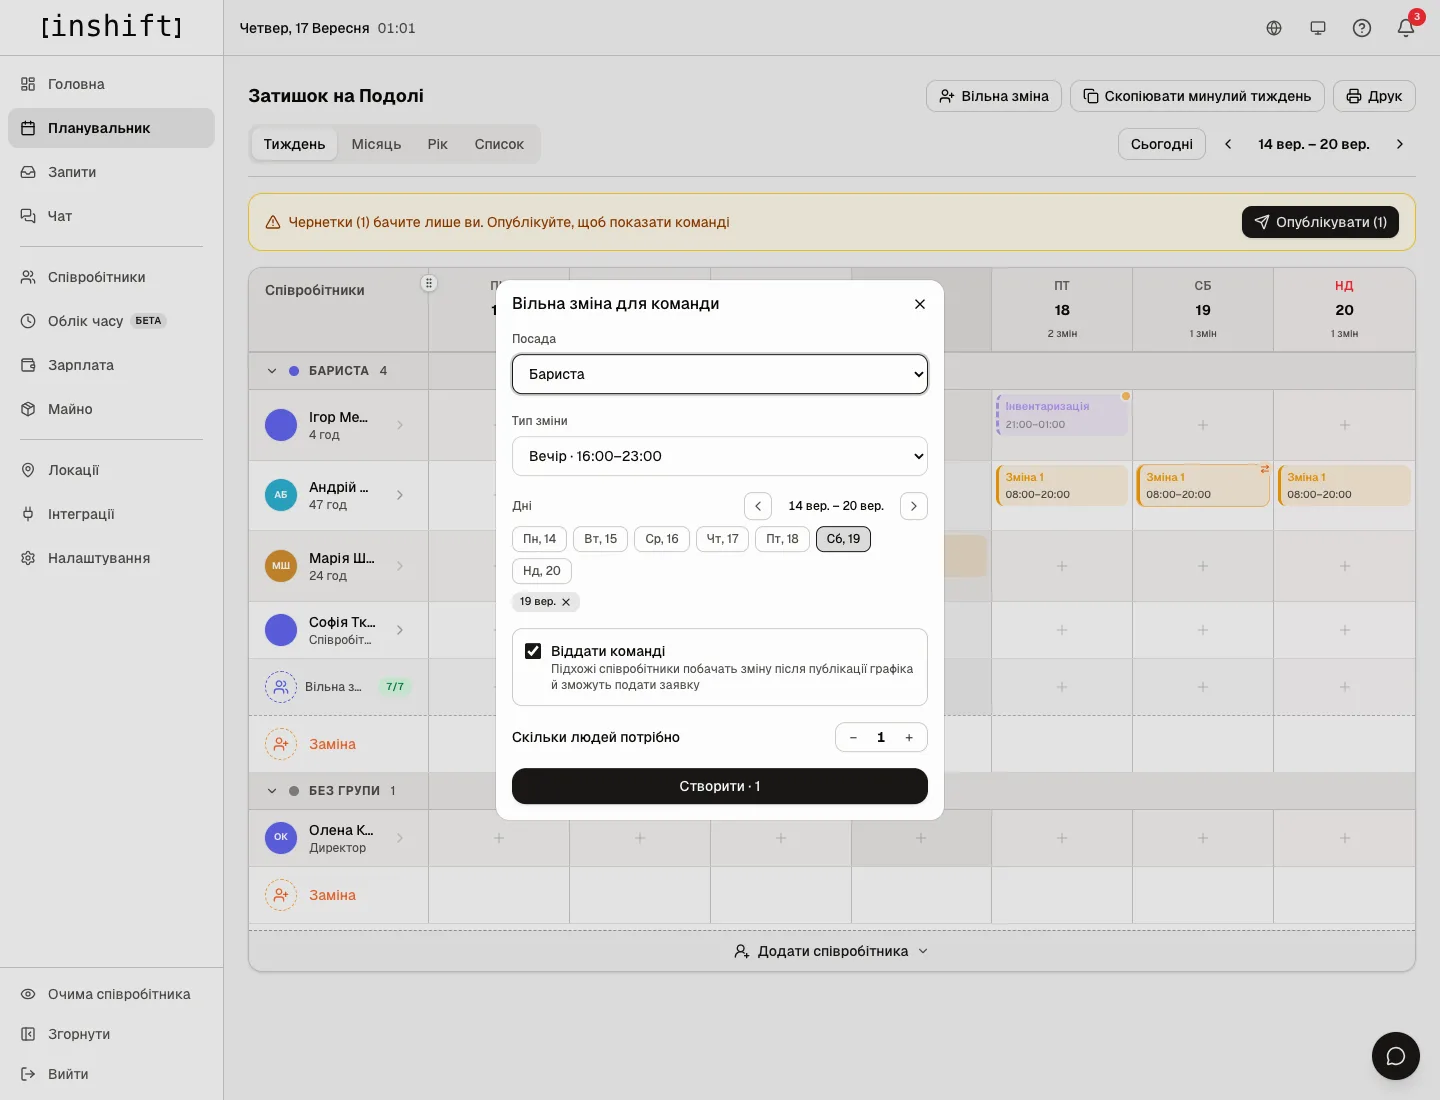Image resolution: width=1440 pixels, height=1100 pixels.
Task: Toggle Віддати команді checkbox
Action: [533, 651]
